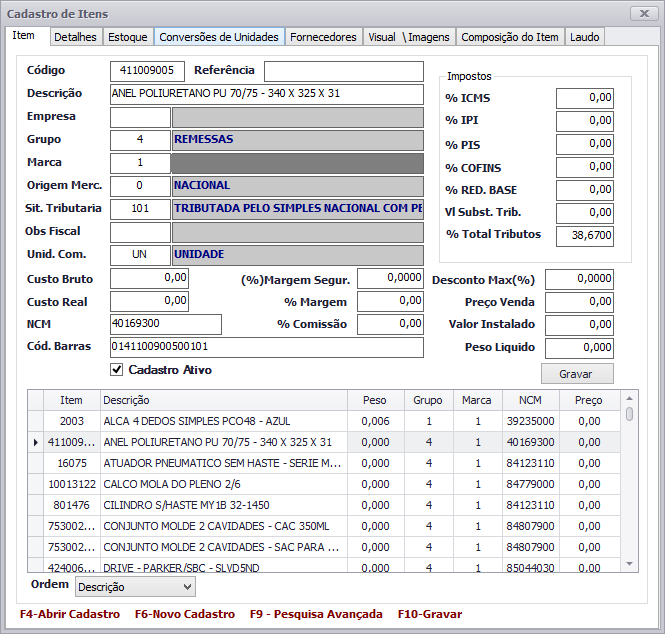Click the Gravar button
Screen dimensions: 665x634
click(577, 374)
